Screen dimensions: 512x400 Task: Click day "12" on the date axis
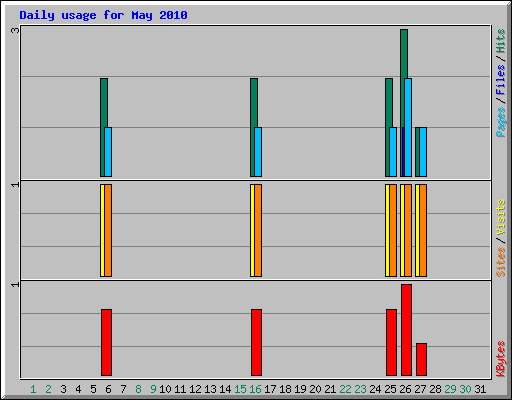(x=195, y=389)
